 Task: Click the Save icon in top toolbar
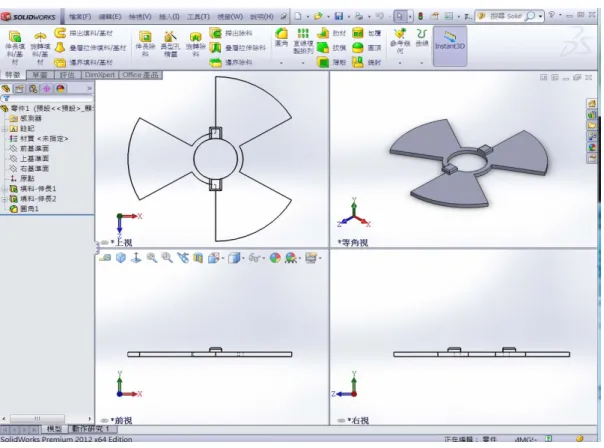click(339, 16)
